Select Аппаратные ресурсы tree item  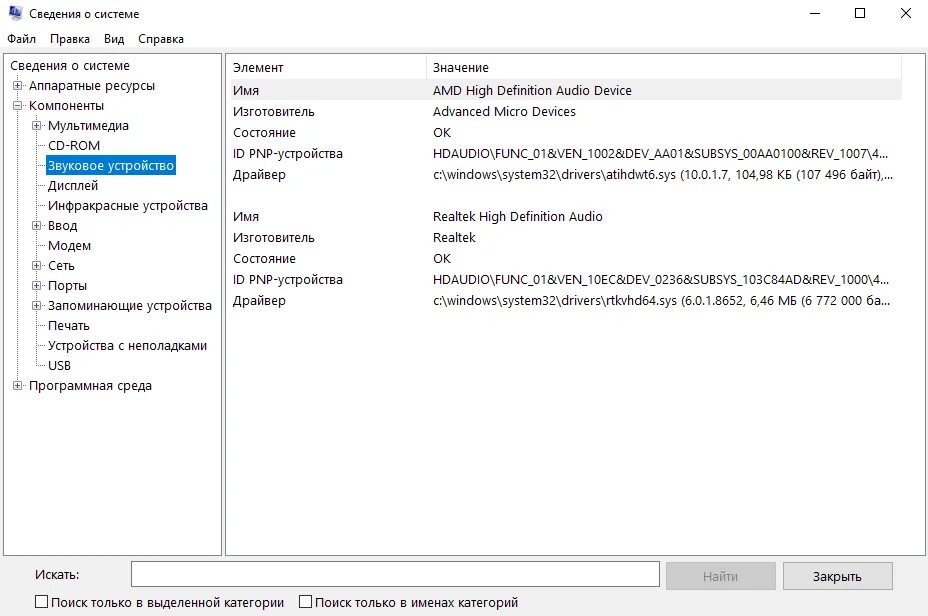92,86
